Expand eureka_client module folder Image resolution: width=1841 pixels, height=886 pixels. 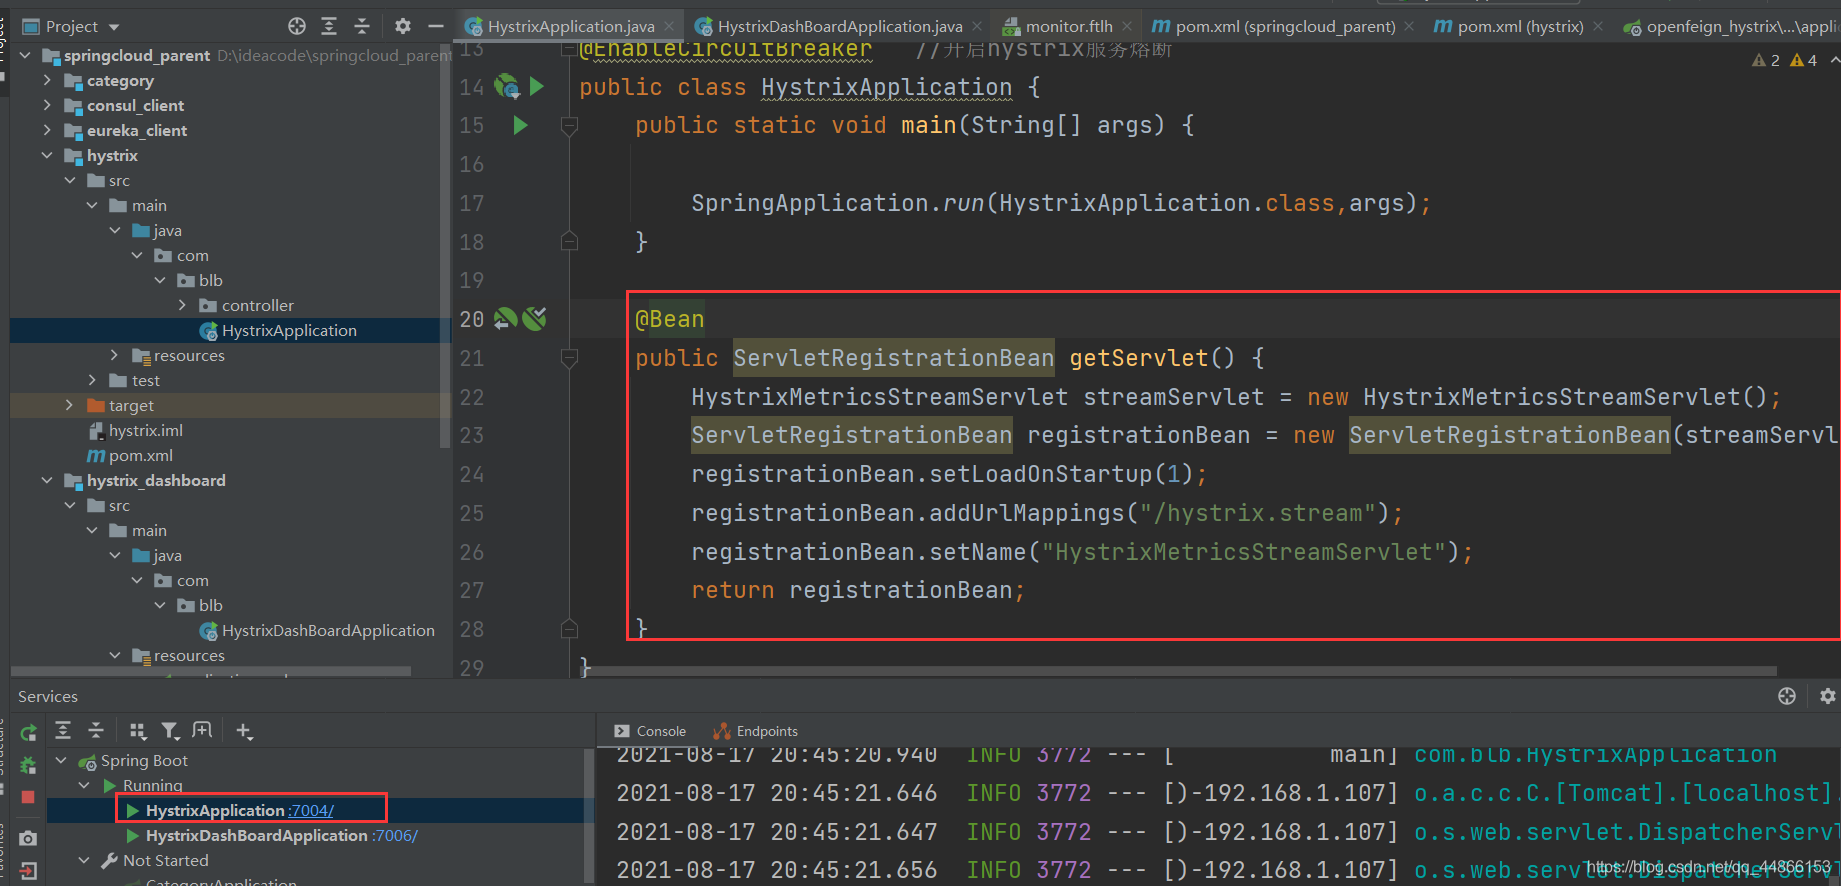point(47,130)
